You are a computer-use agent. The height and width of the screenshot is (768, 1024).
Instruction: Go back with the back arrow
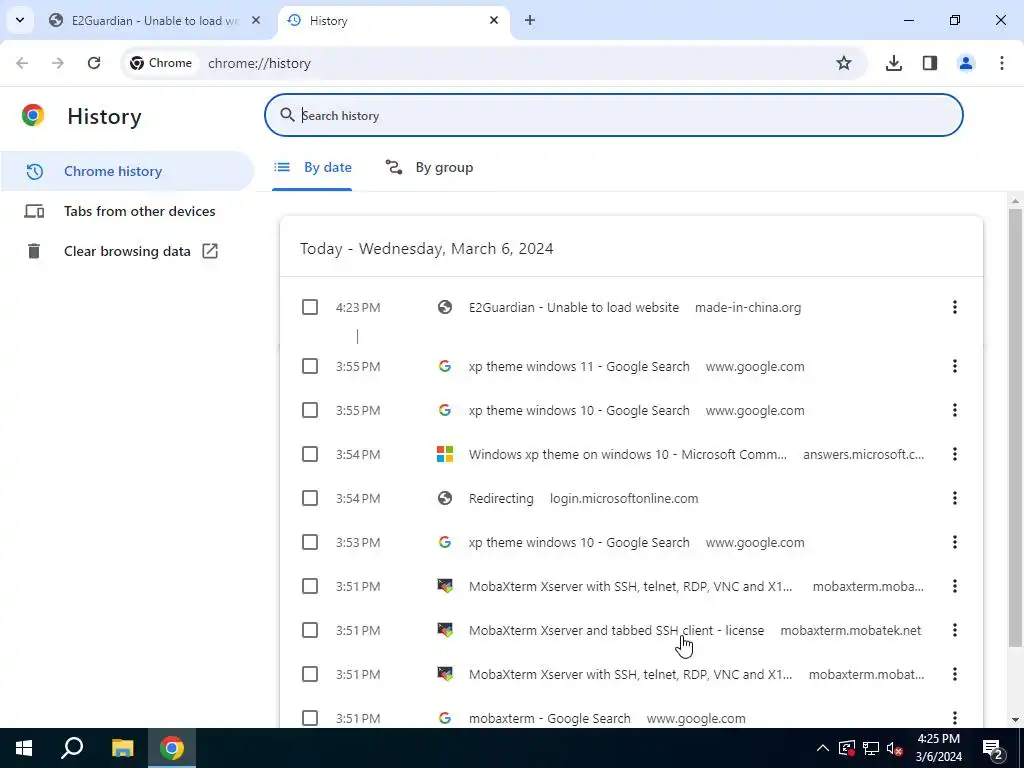point(22,63)
